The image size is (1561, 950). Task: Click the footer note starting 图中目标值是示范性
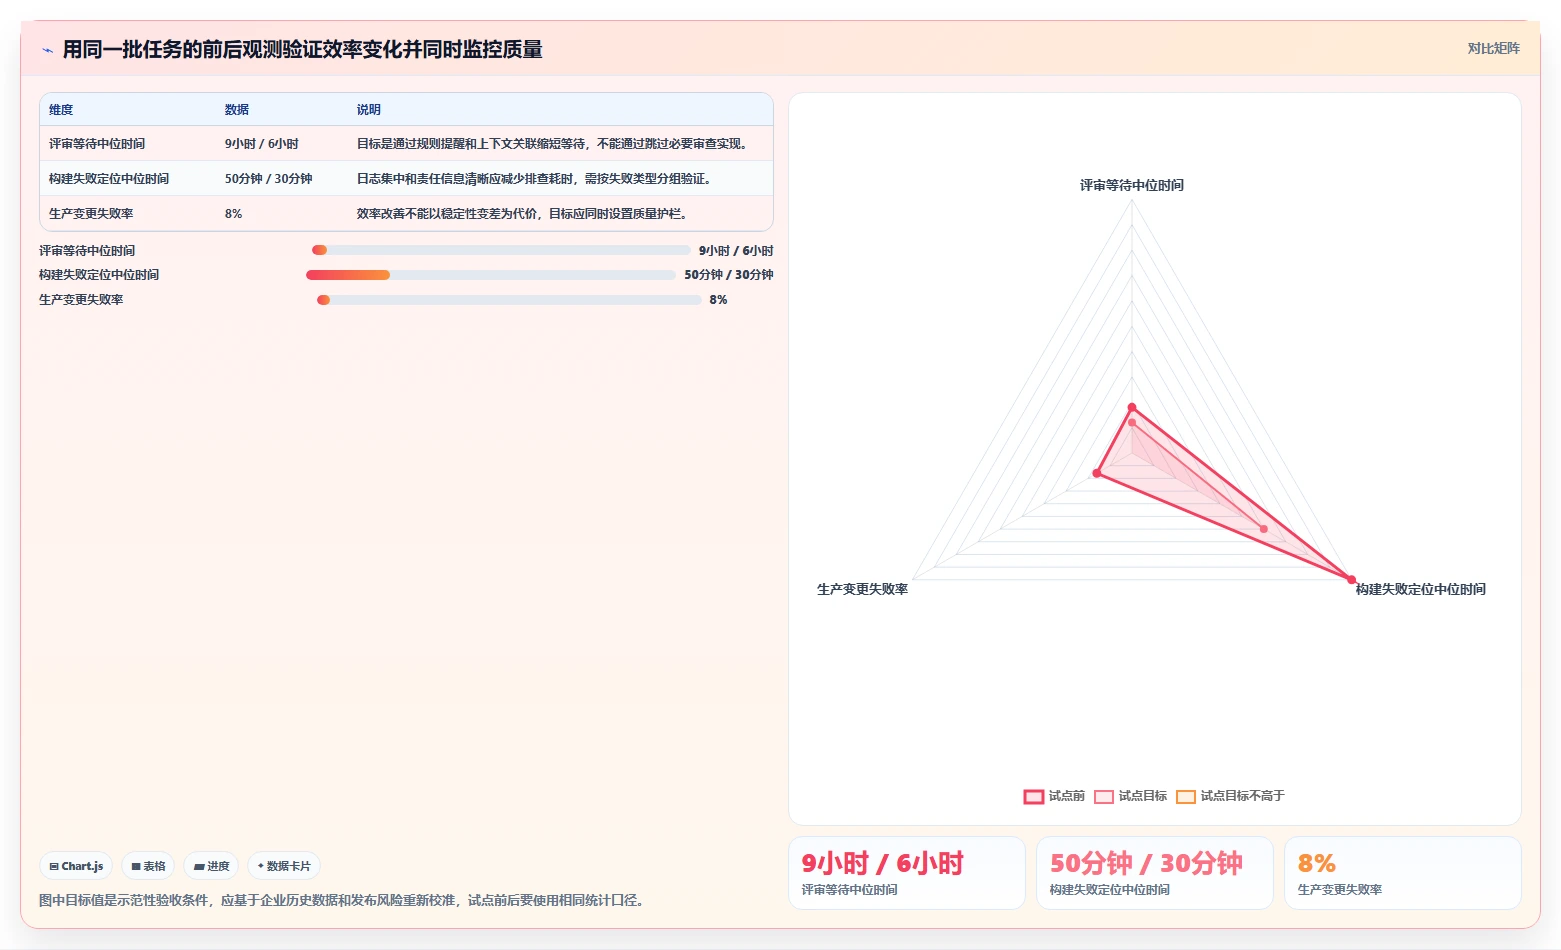pos(344,900)
